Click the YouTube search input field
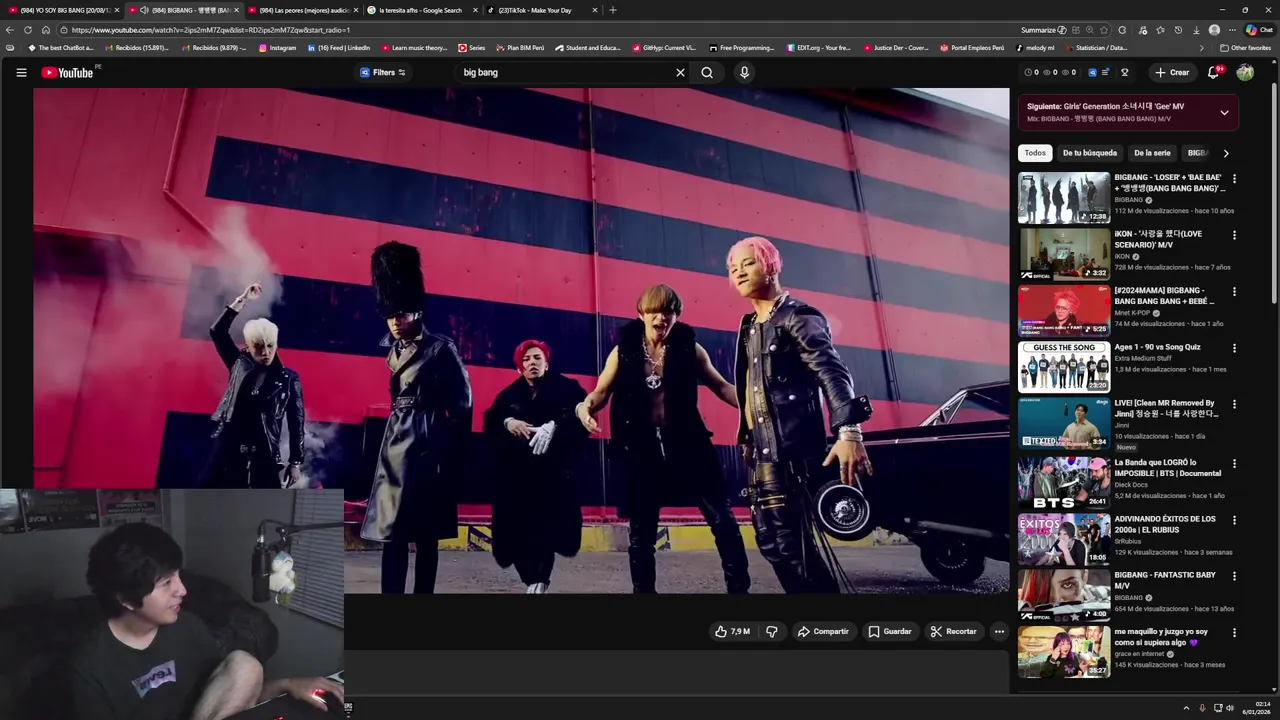1280x720 pixels. pyautogui.click(x=565, y=72)
